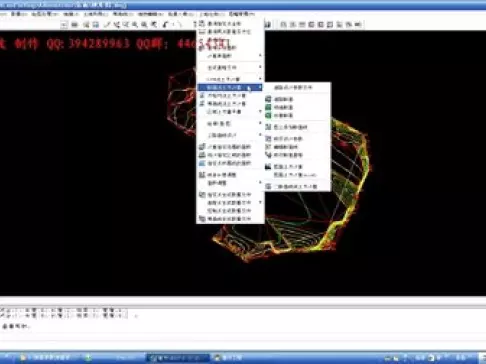This screenshot has height=364, width=486.
Task: Click 方格网法土方计算 icon menu entry
Action: point(223,96)
